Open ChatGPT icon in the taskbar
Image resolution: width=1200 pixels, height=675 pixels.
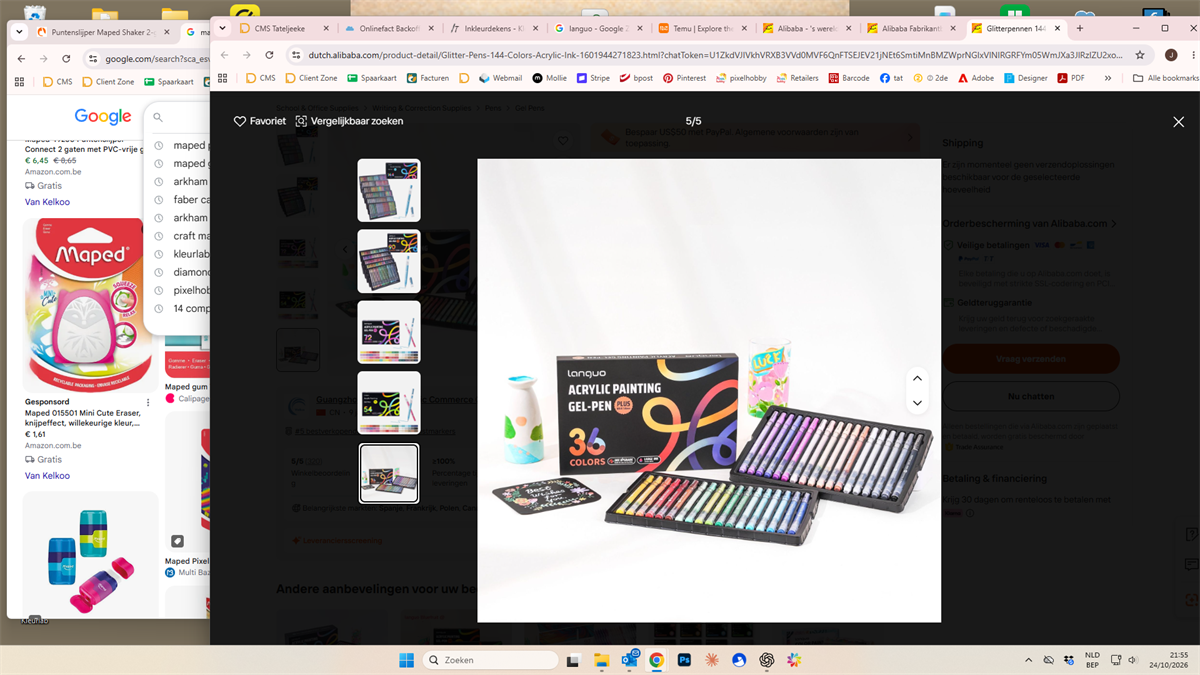pos(767,660)
